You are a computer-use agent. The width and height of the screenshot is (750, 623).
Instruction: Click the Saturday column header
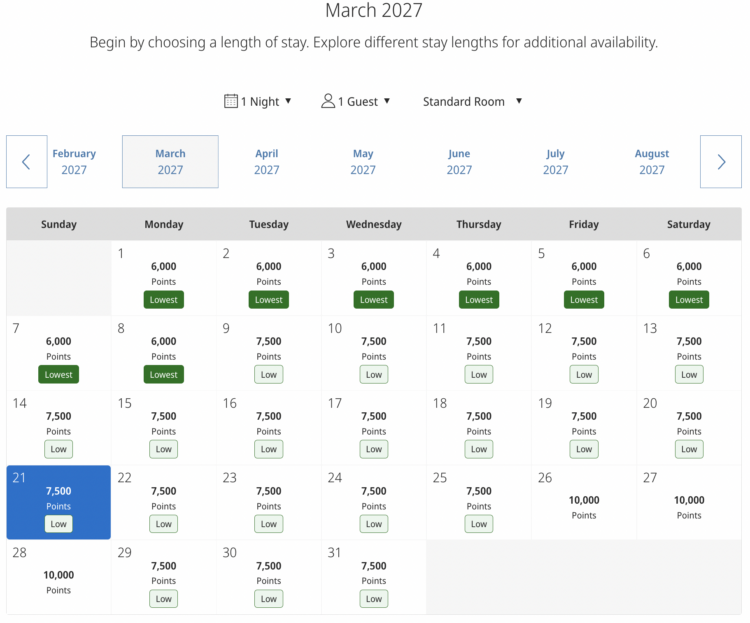(689, 224)
